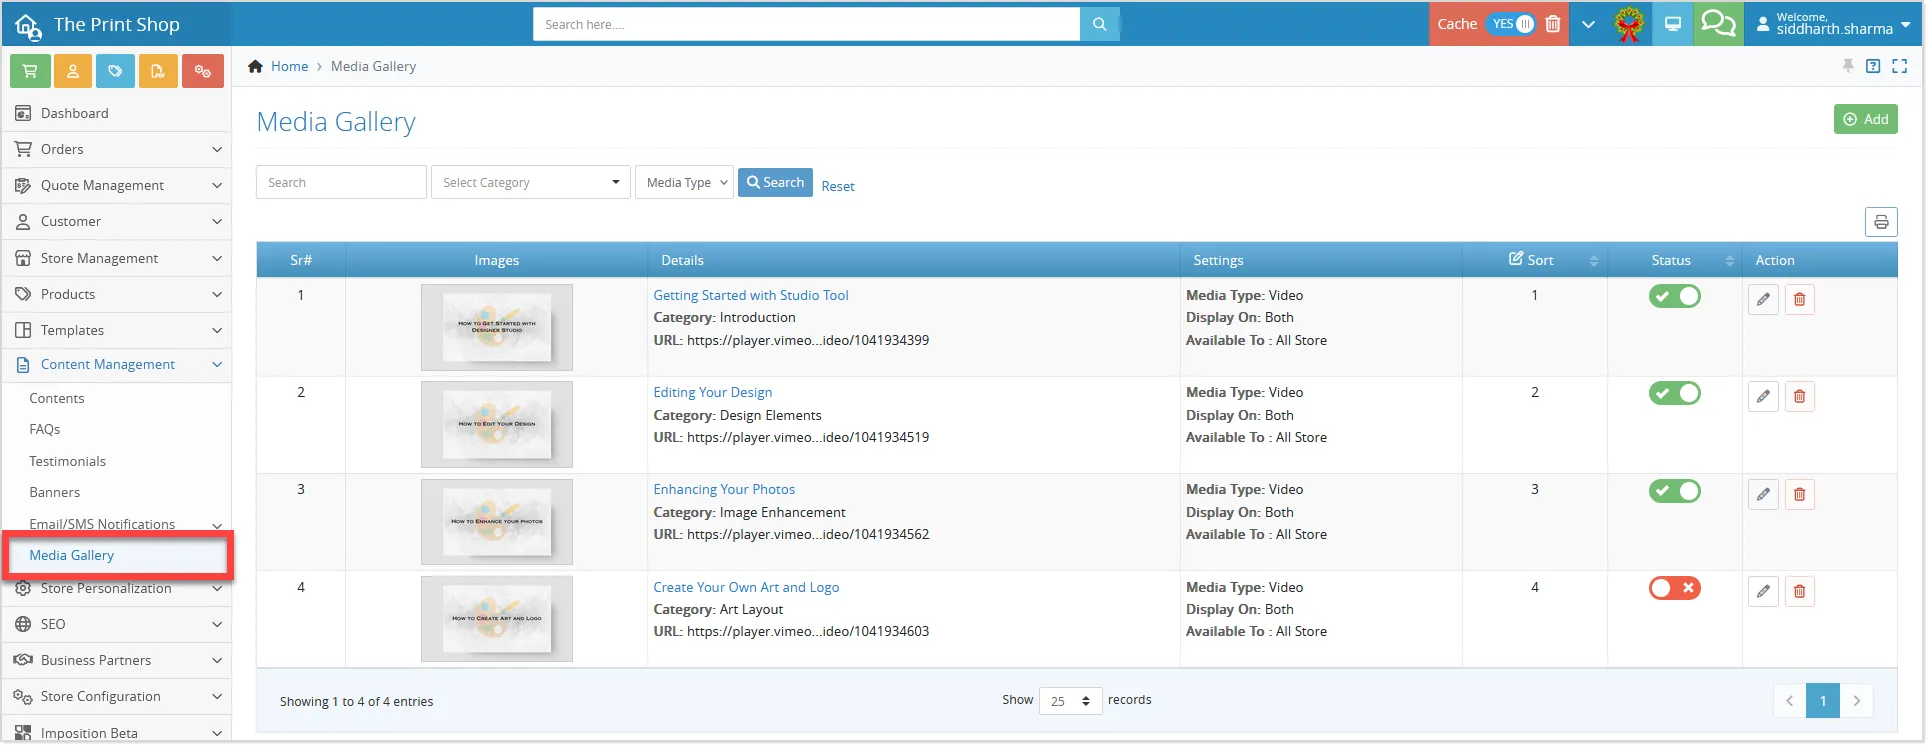Open Dashboard in the sidebar
Image resolution: width=1929 pixels, height=747 pixels.
[117, 113]
